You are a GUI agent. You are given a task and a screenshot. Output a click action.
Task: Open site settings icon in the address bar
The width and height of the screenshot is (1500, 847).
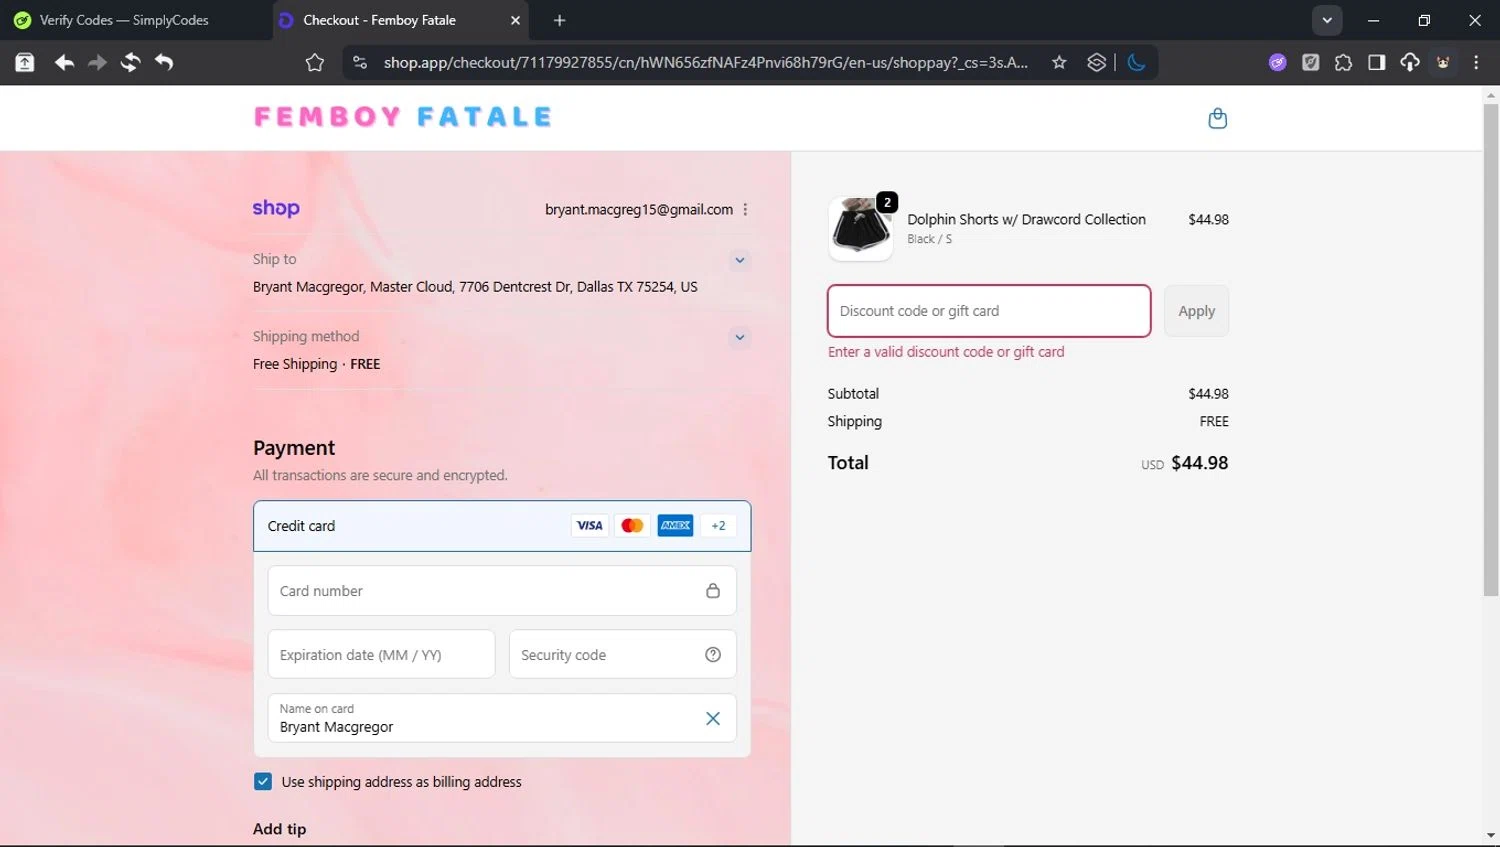coord(360,63)
